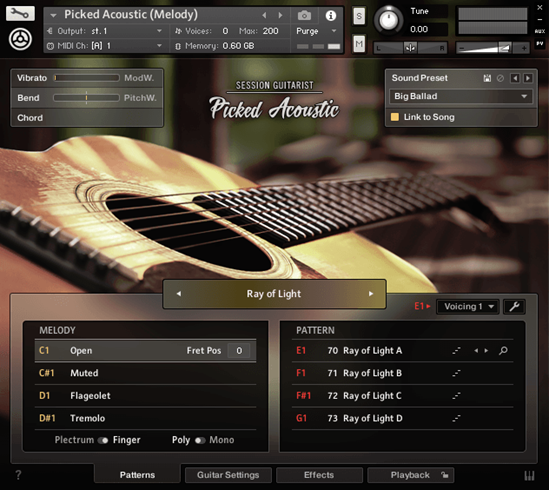This screenshot has width=549, height=490.
Task: Adjust the Bend range slider
Action: pos(86,98)
